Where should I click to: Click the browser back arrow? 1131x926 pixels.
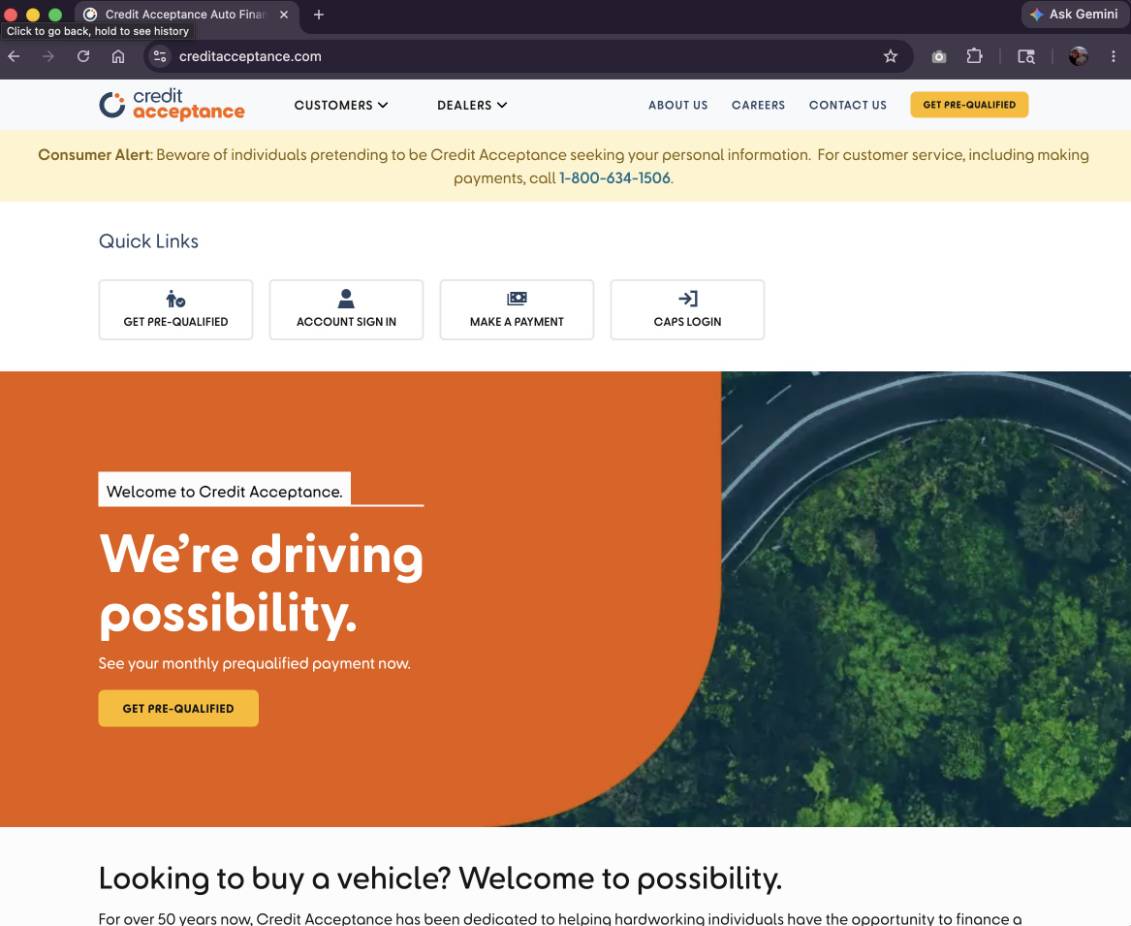[x=14, y=56]
